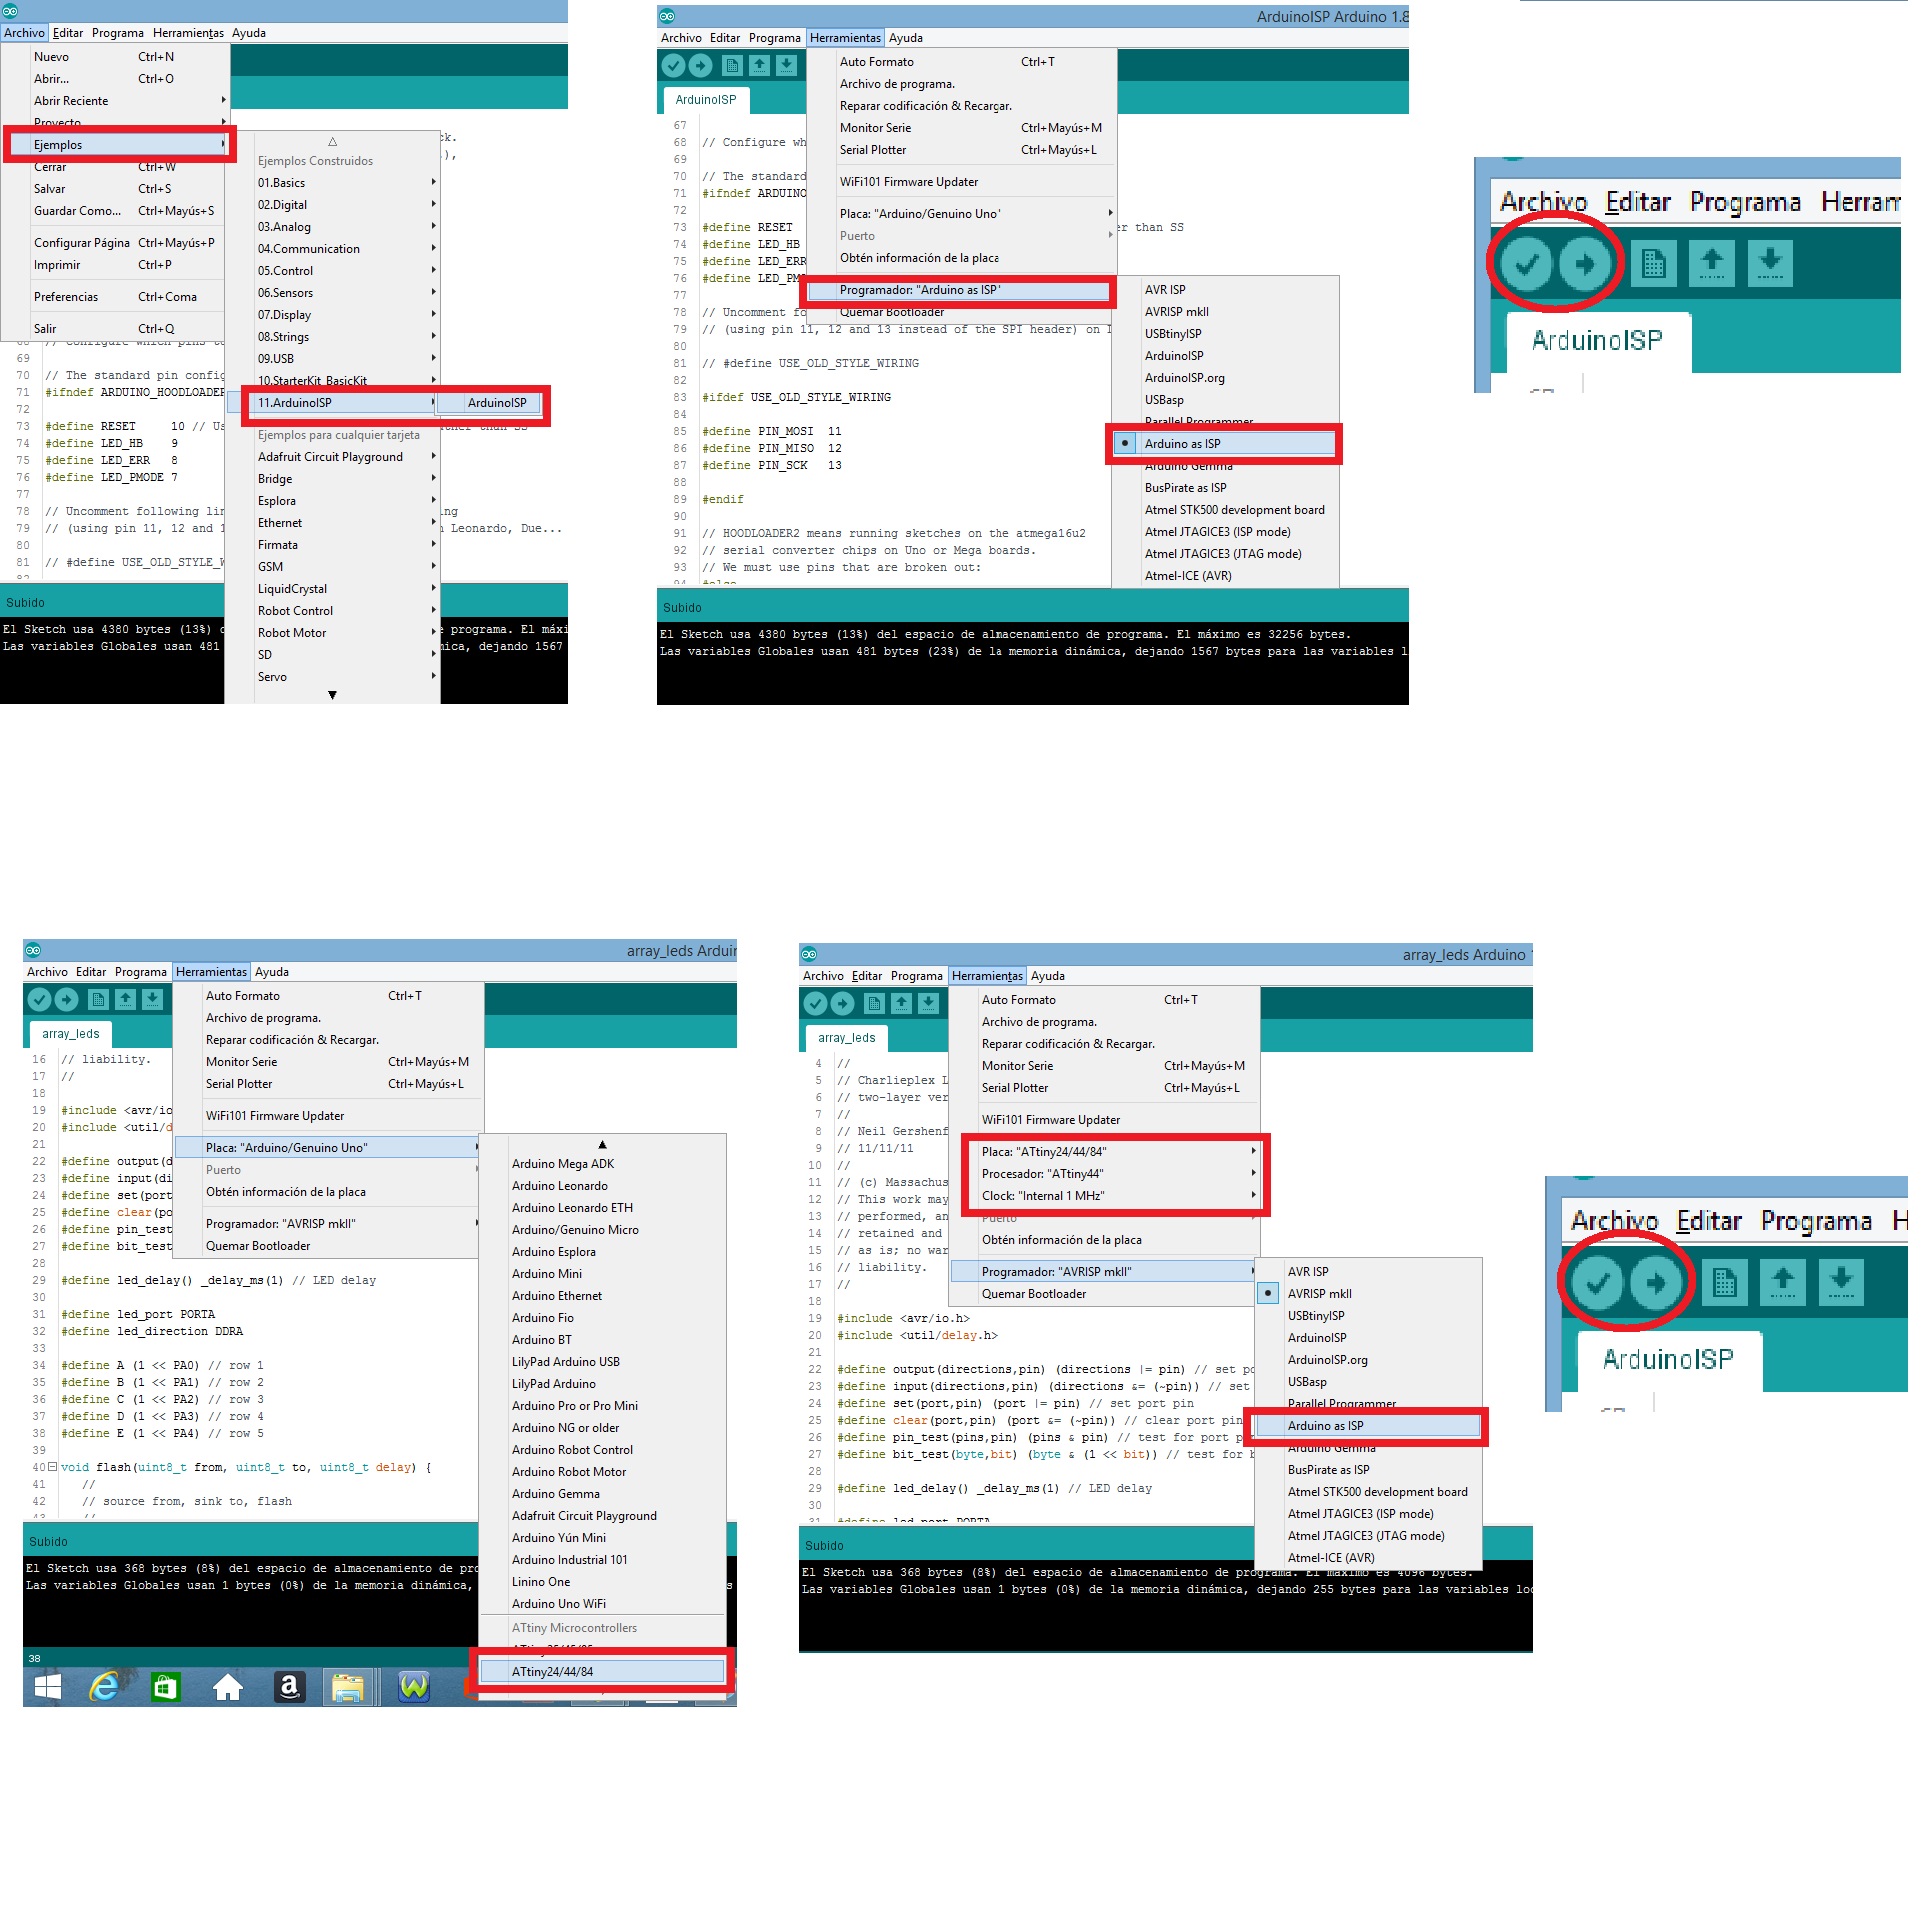The image size is (1932, 1916).
Task: Select the checked 'AVRISP mkII' radio in array_leds window
Action: tap(1268, 1293)
